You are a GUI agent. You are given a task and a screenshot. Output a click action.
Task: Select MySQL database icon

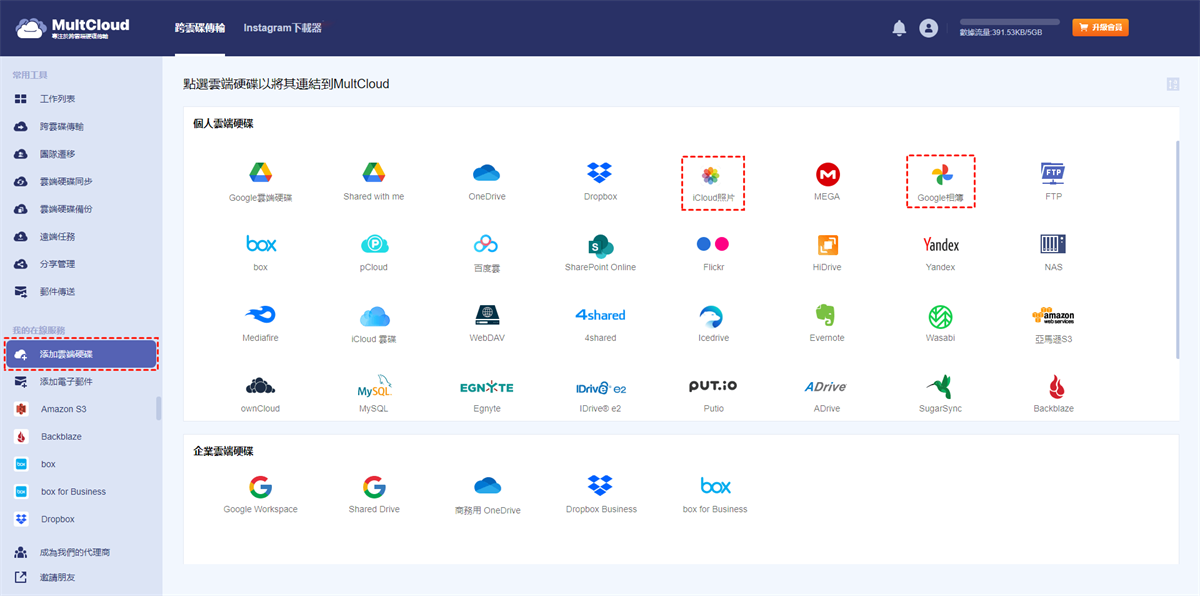(374, 395)
